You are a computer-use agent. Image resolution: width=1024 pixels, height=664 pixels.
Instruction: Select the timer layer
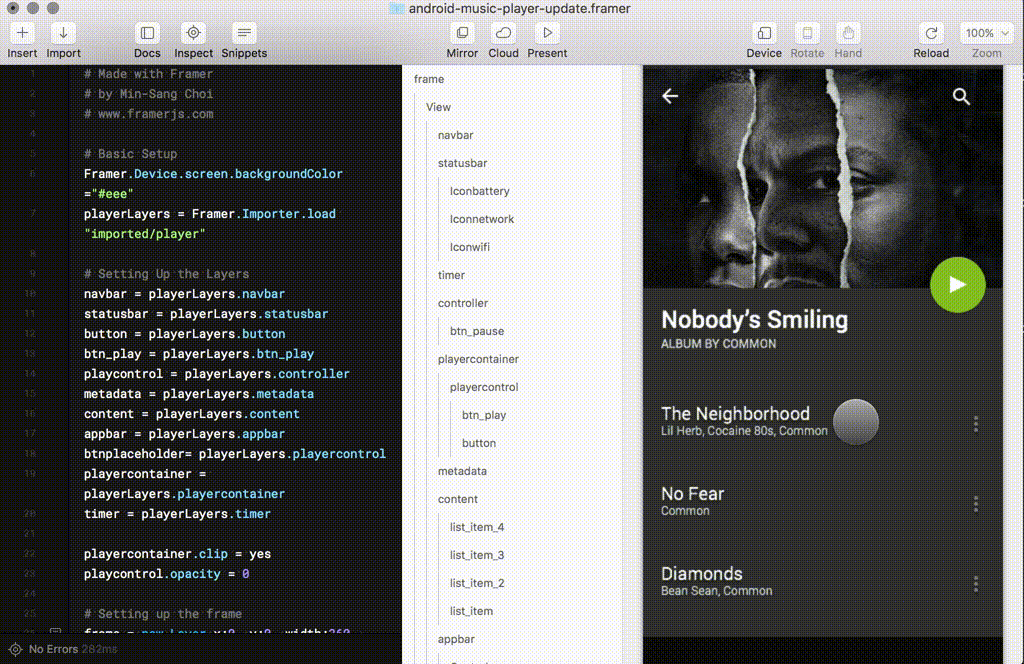point(451,276)
